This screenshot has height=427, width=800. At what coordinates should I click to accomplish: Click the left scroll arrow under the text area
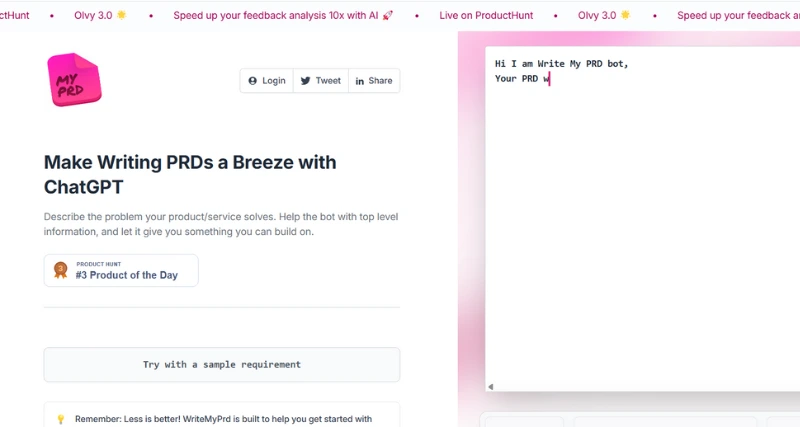(x=490, y=386)
